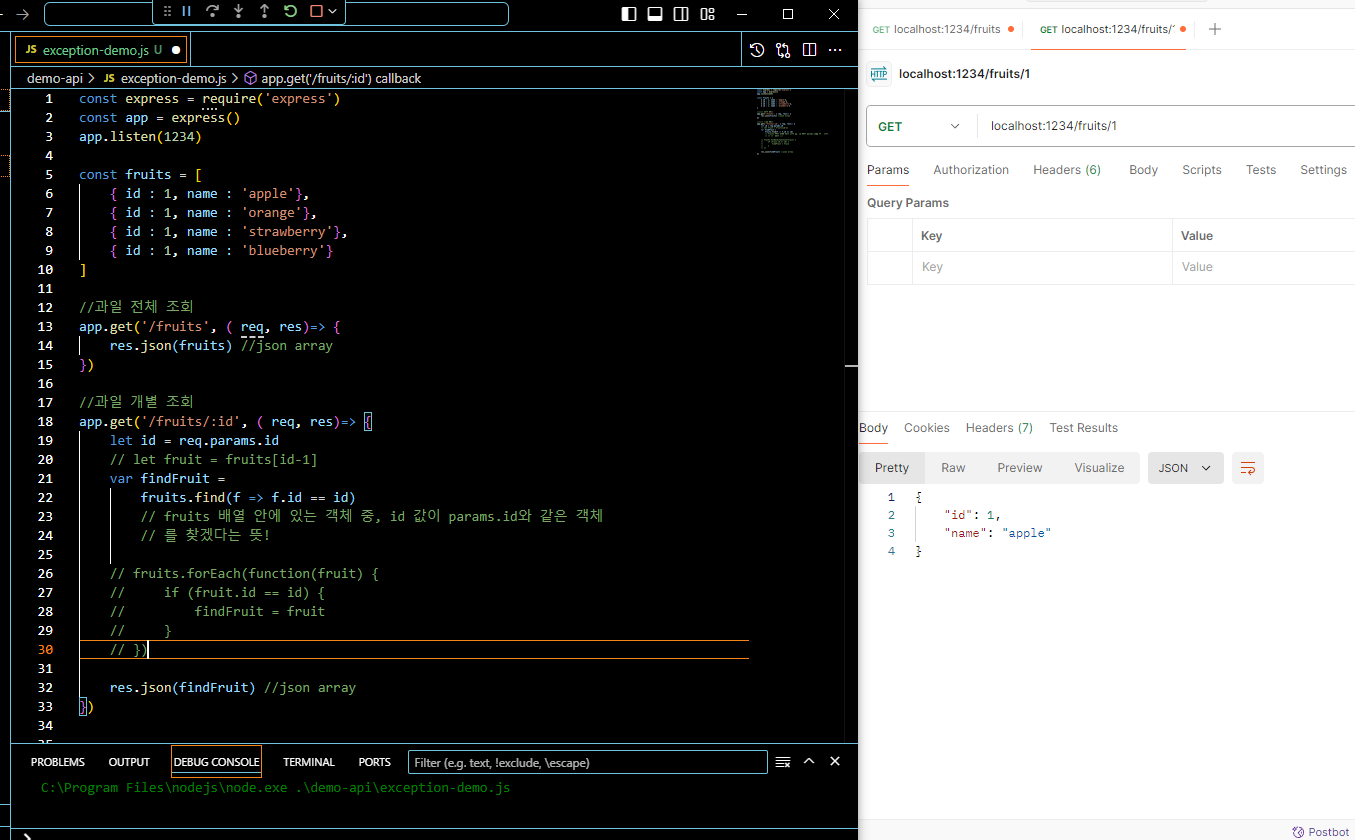Open the TERMINAL panel tab
The width and height of the screenshot is (1355, 840).
[309, 762]
